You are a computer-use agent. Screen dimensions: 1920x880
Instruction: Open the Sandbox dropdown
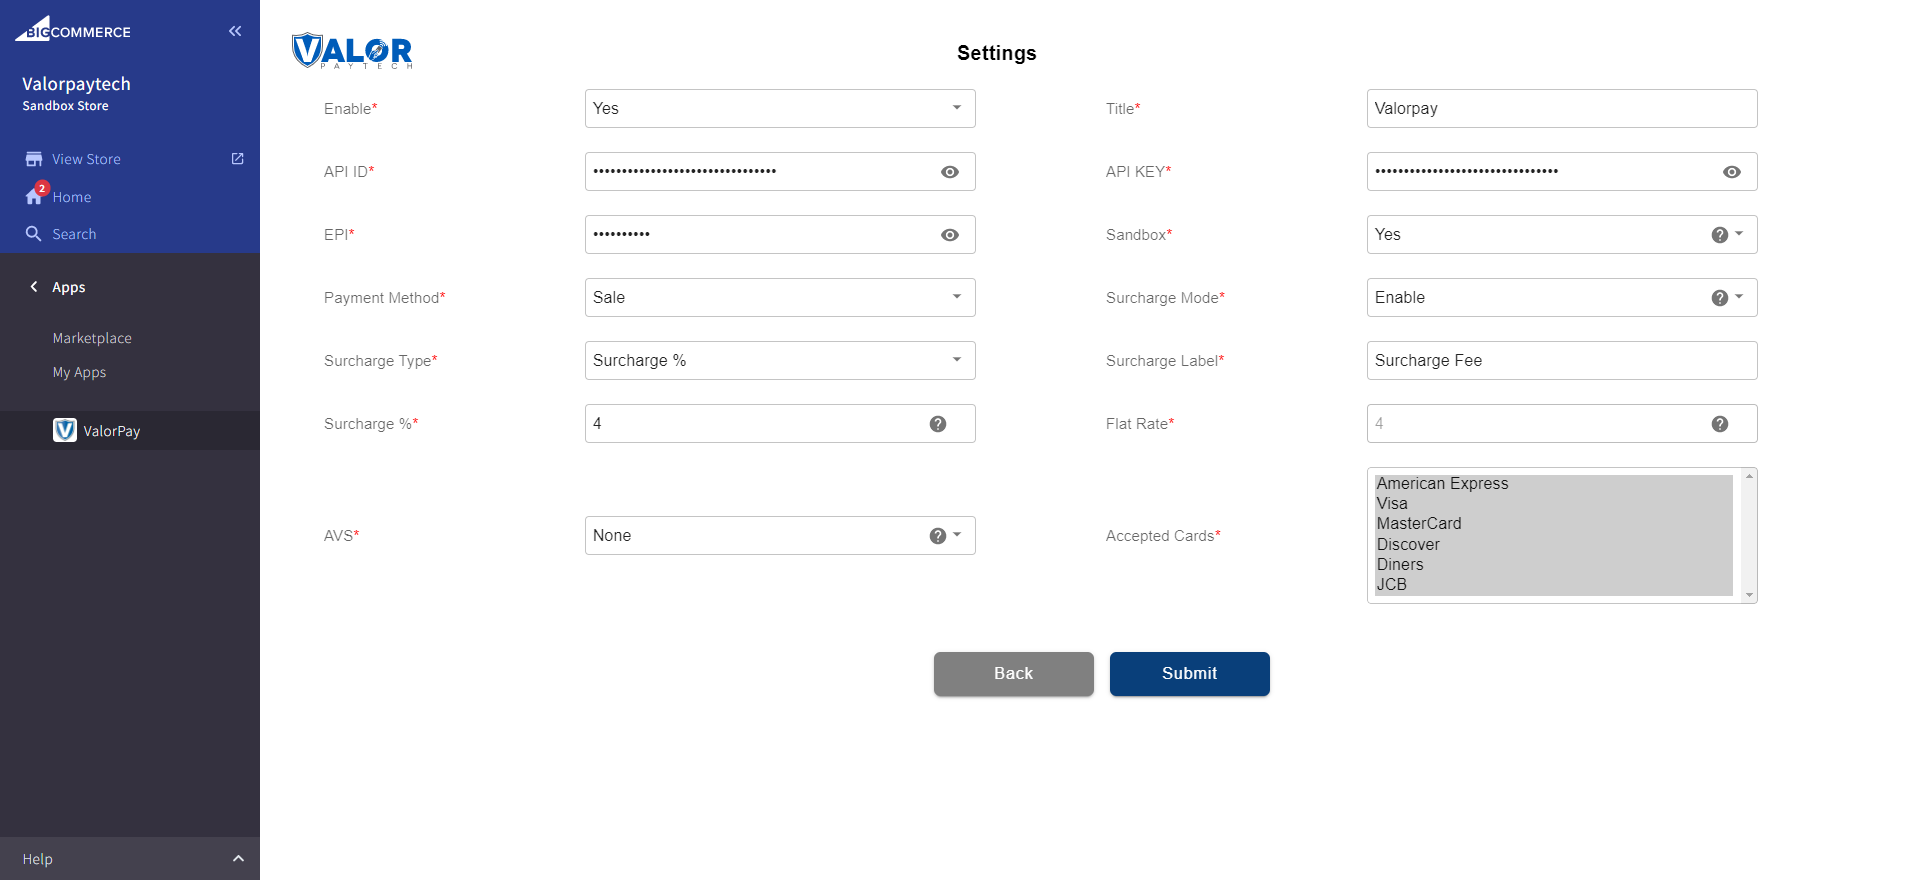click(x=1562, y=235)
